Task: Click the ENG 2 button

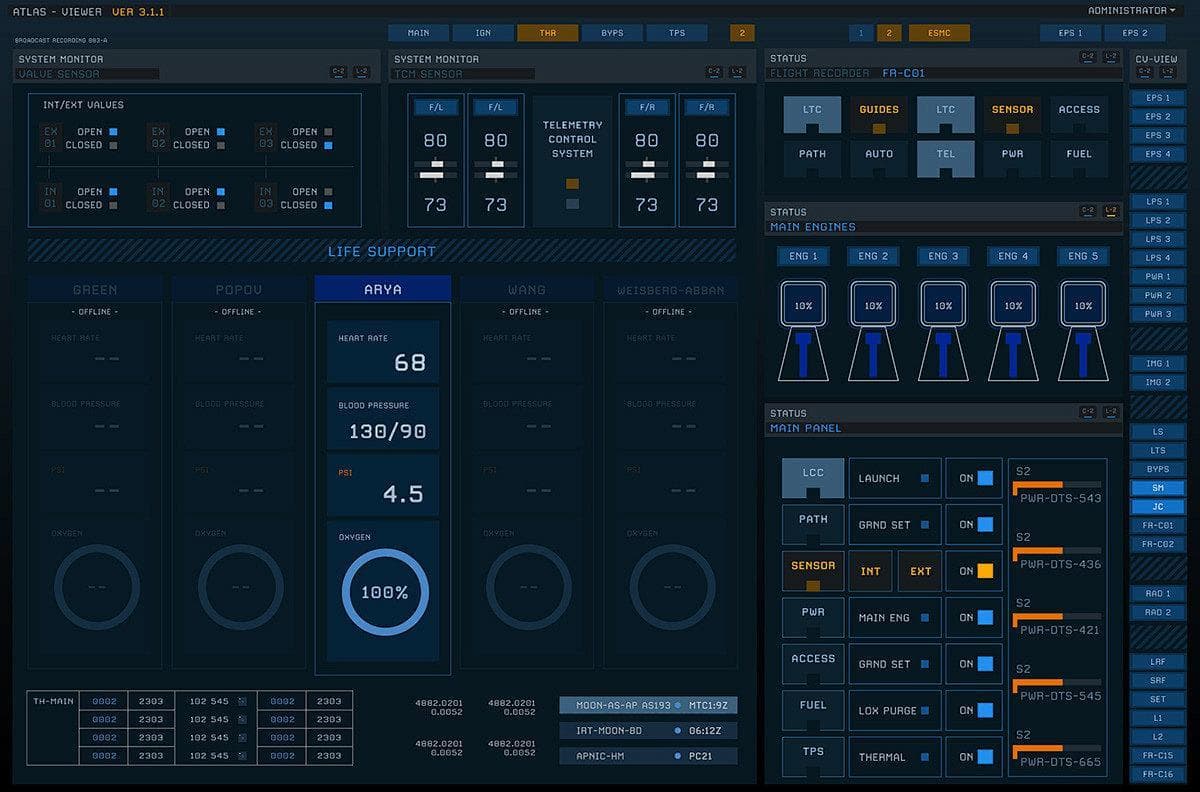Action: 873,256
